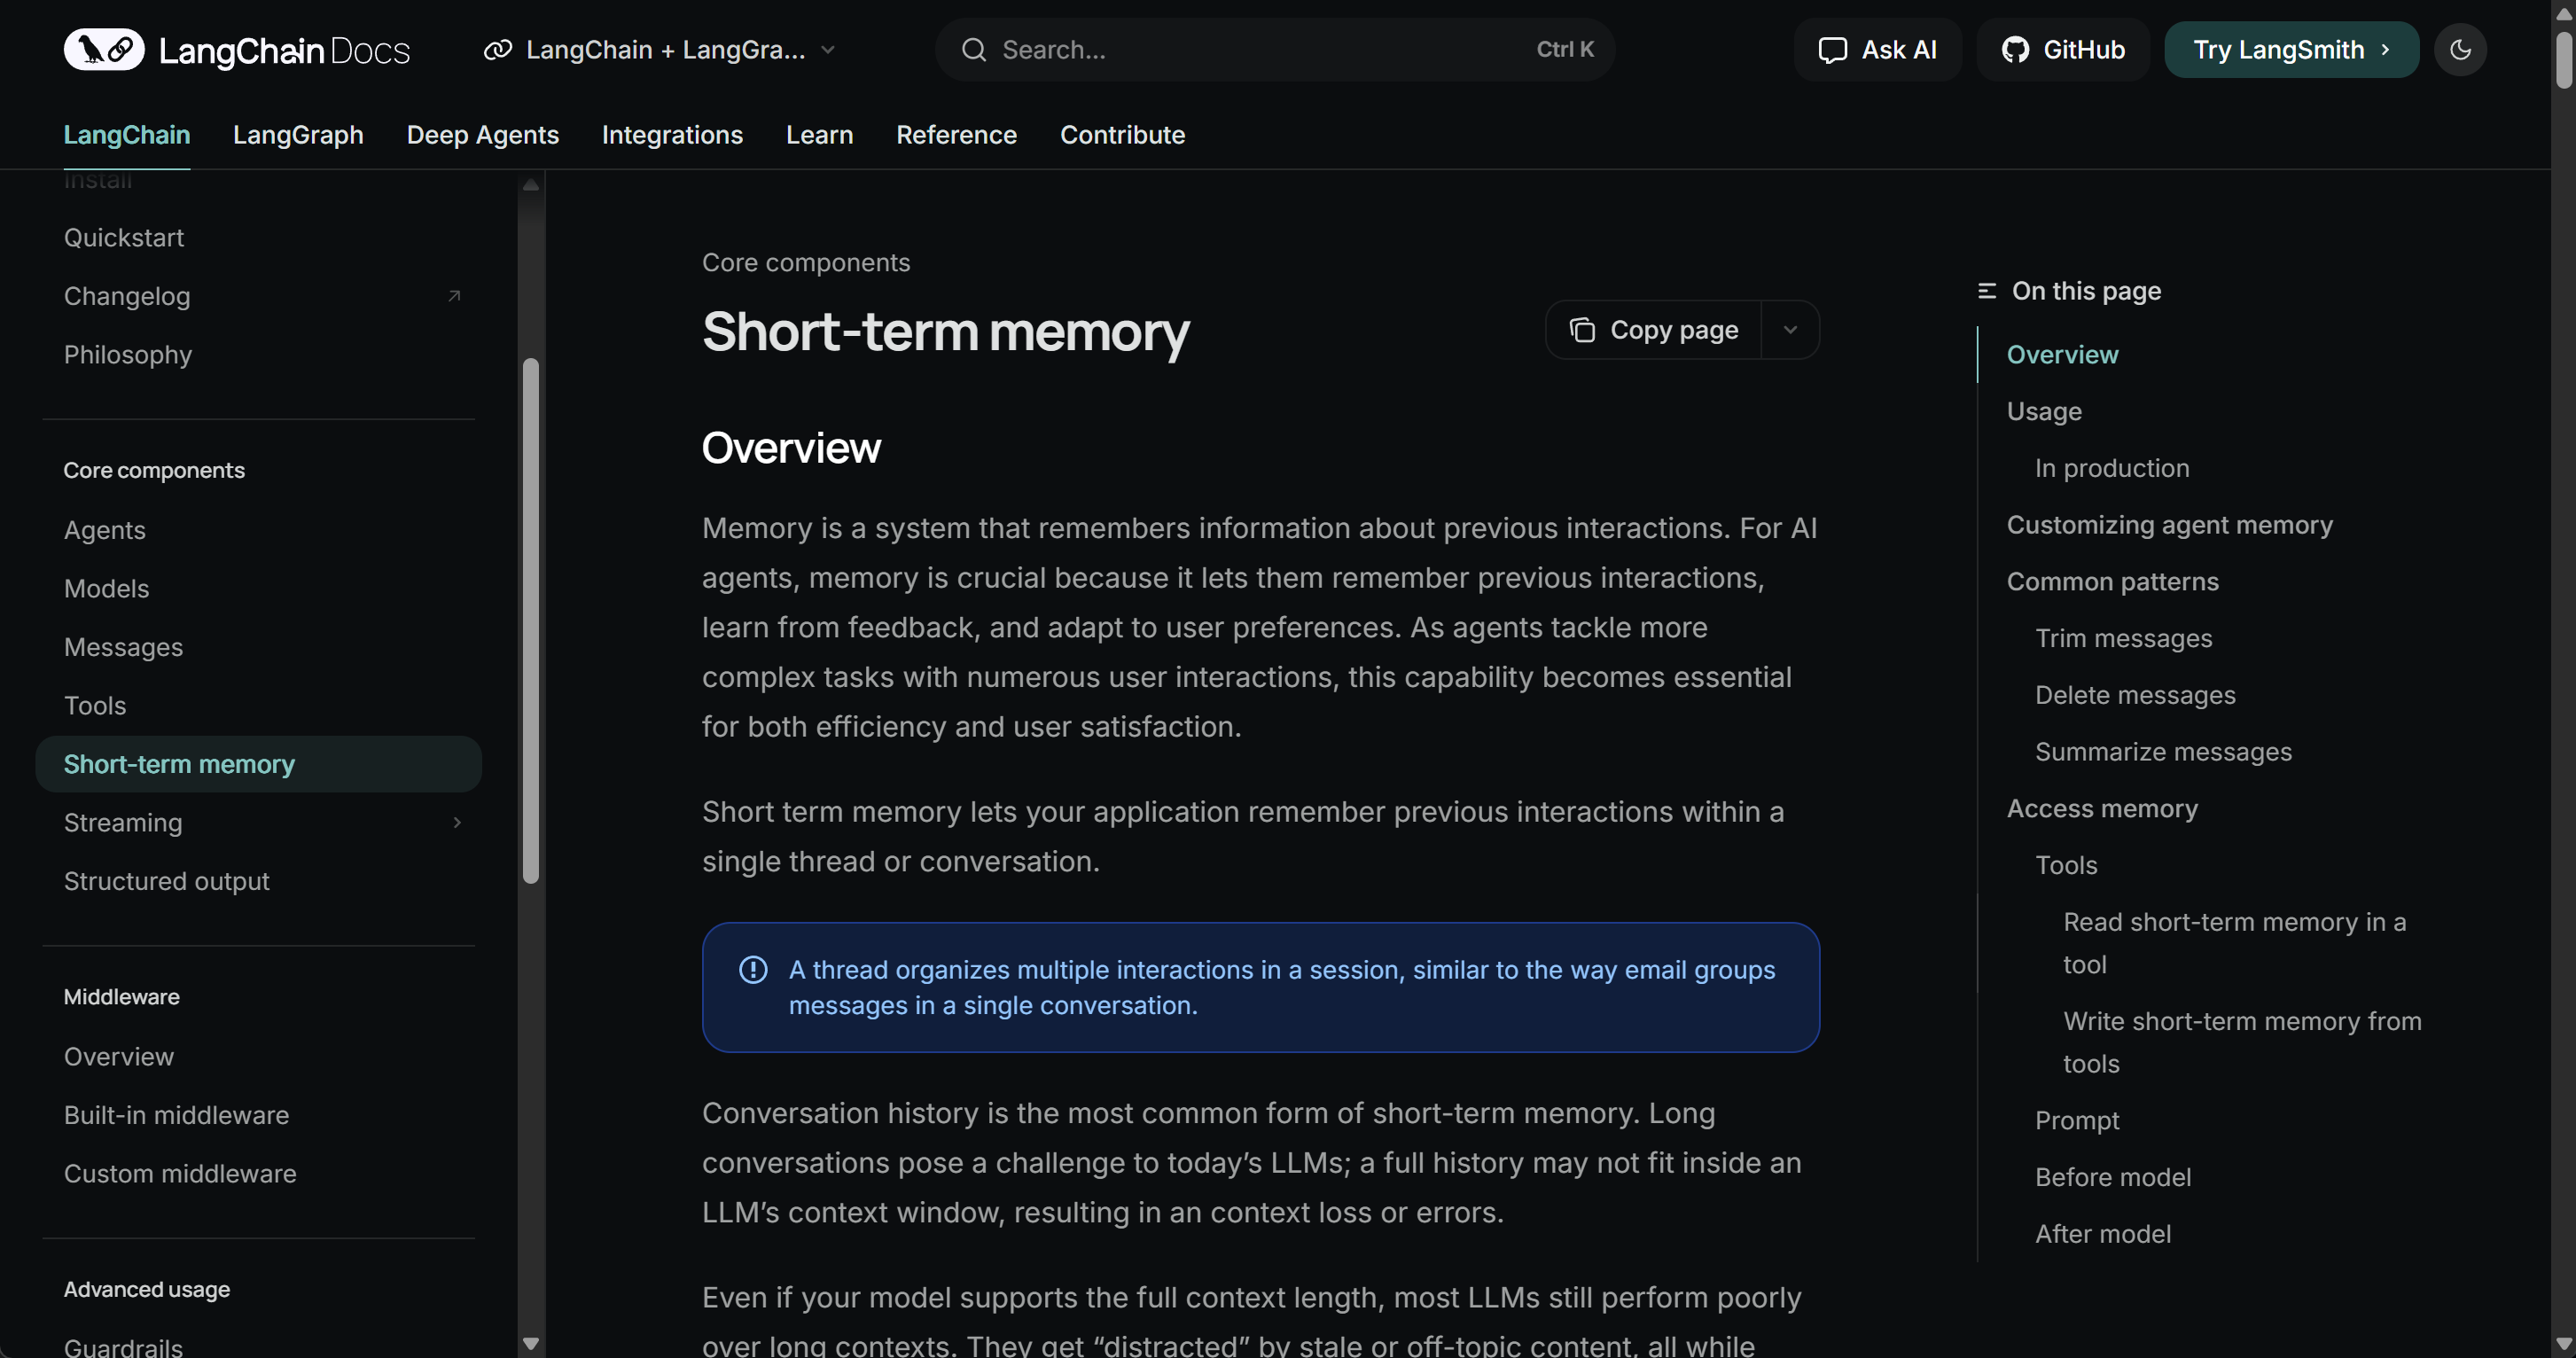The image size is (2576, 1358).
Task: Click the Try LangSmith arrow chevron
Action: tap(2385, 49)
